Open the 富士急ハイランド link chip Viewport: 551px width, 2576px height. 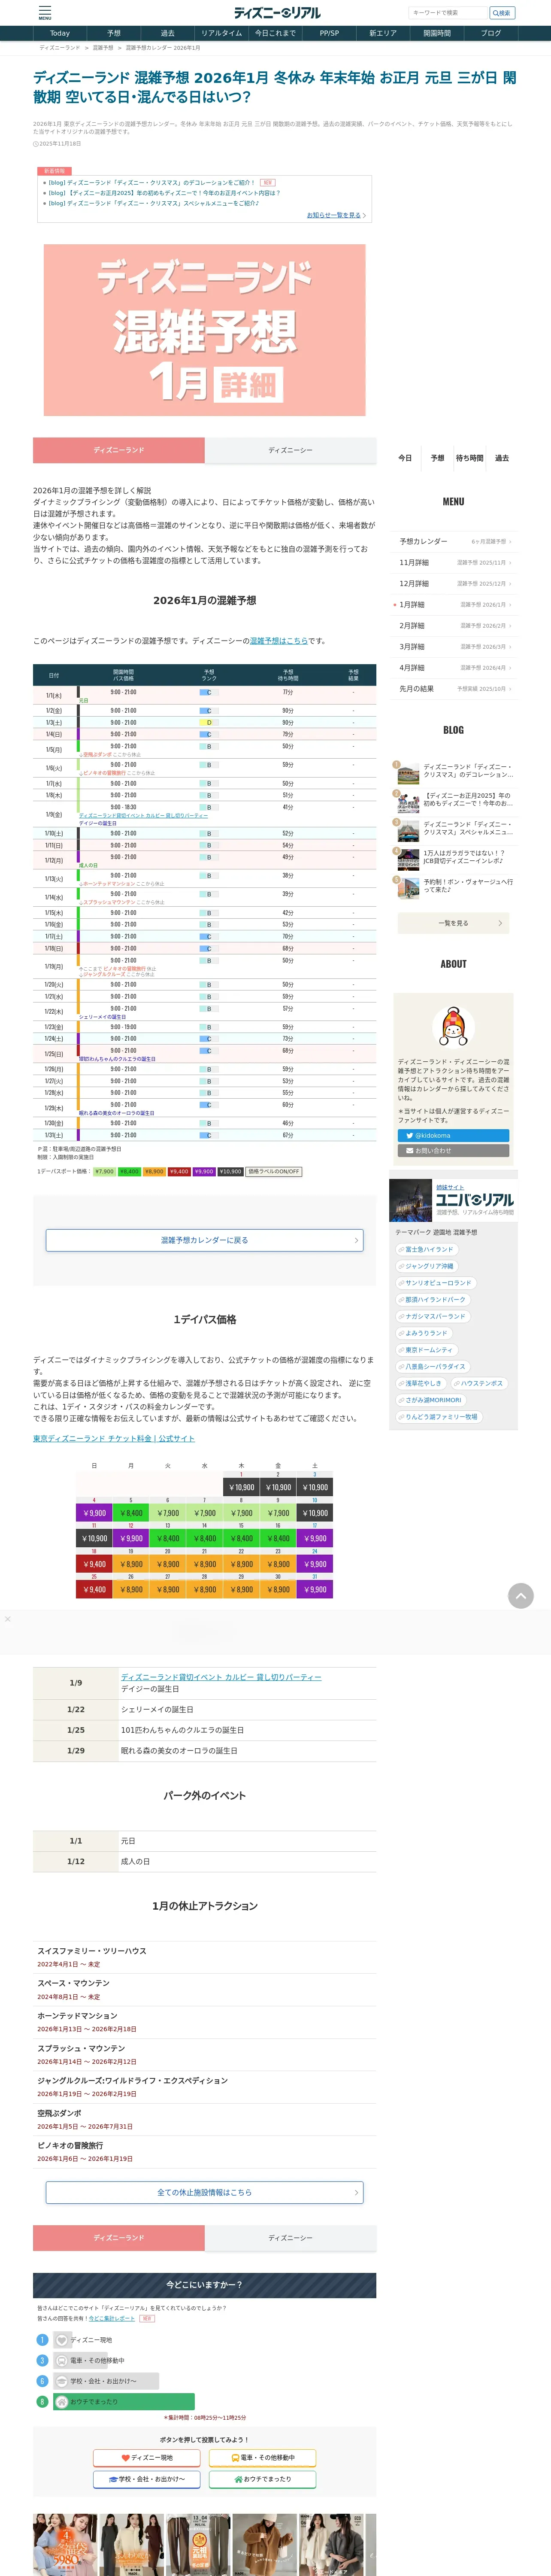coord(427,1249)
